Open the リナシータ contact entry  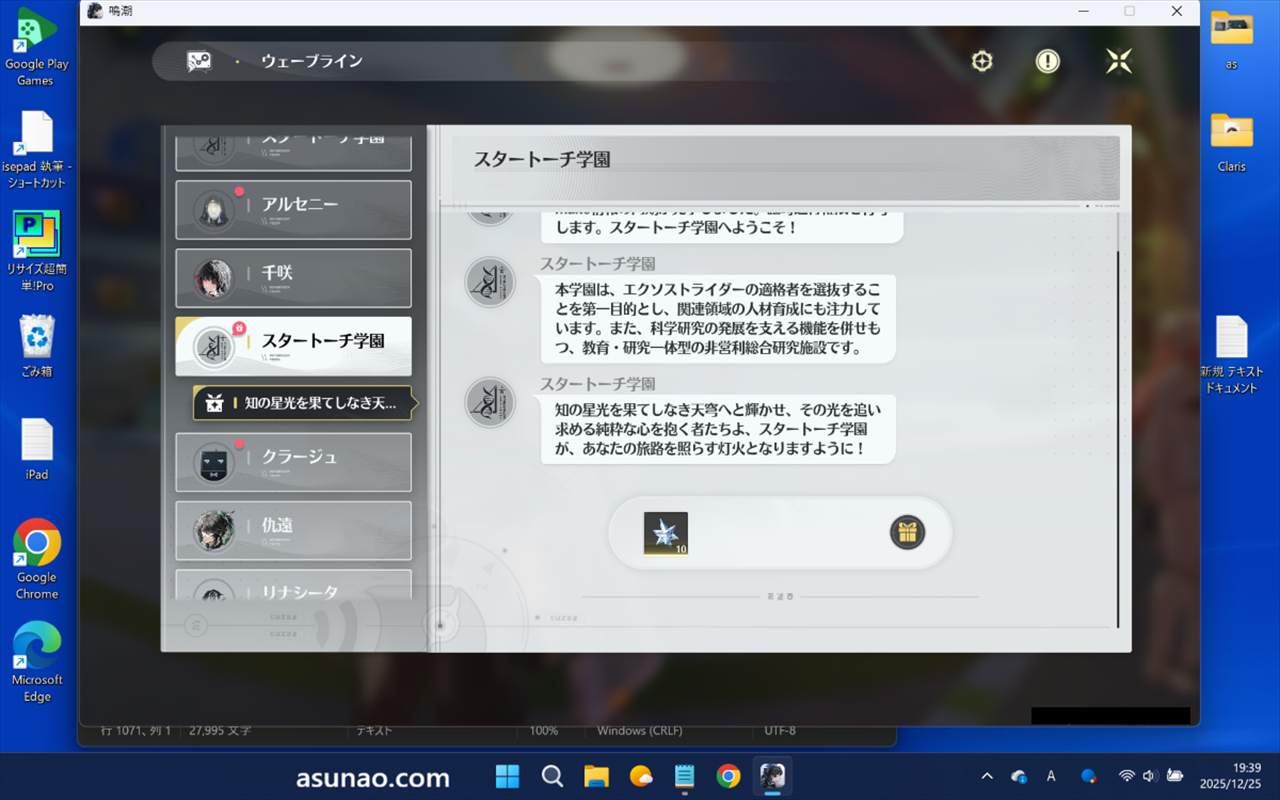click(293, 587)
